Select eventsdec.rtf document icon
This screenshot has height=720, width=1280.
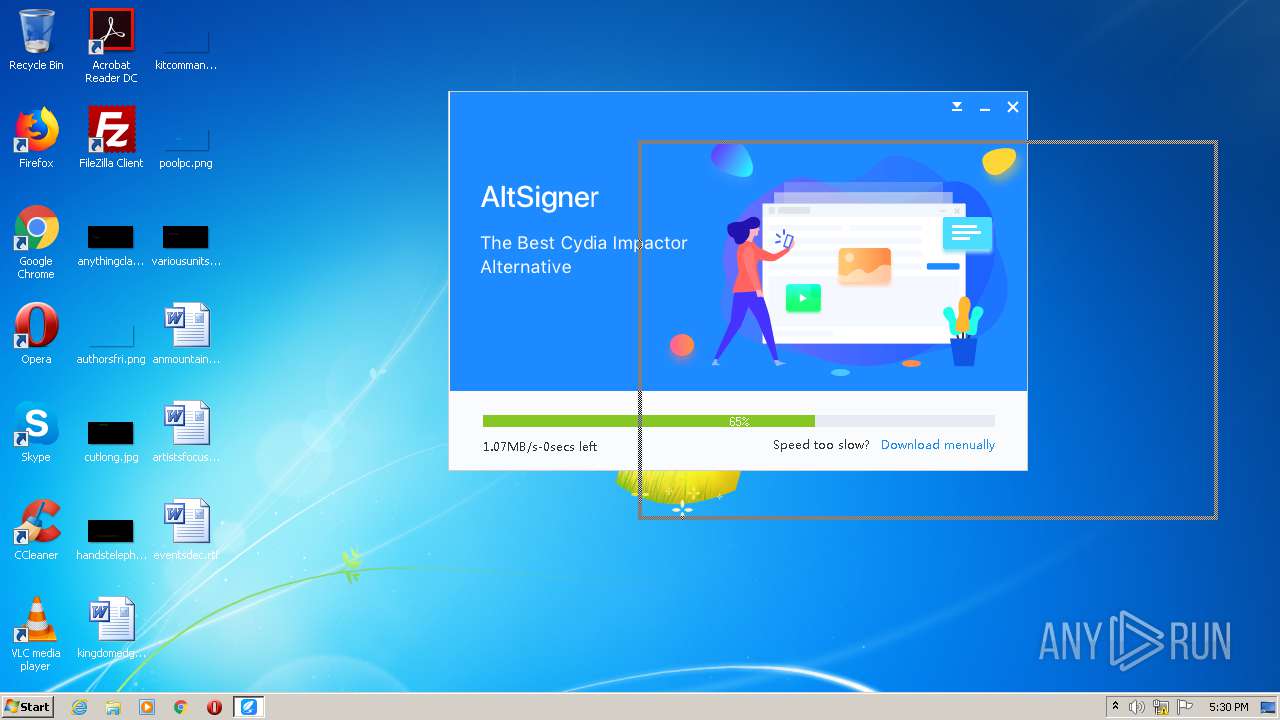[186, 530]
